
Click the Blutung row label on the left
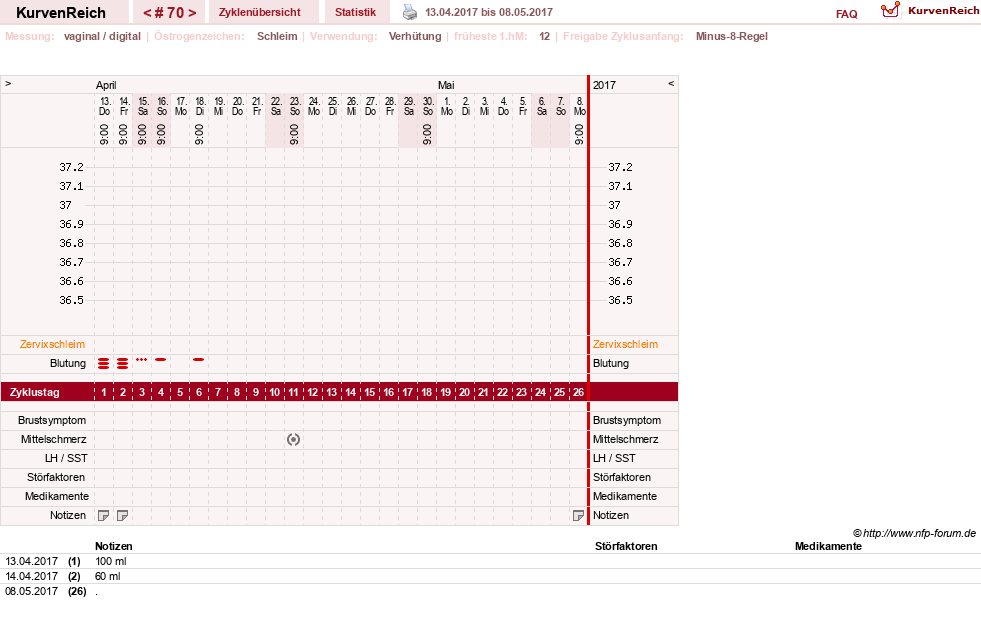(x=68, y=363)
